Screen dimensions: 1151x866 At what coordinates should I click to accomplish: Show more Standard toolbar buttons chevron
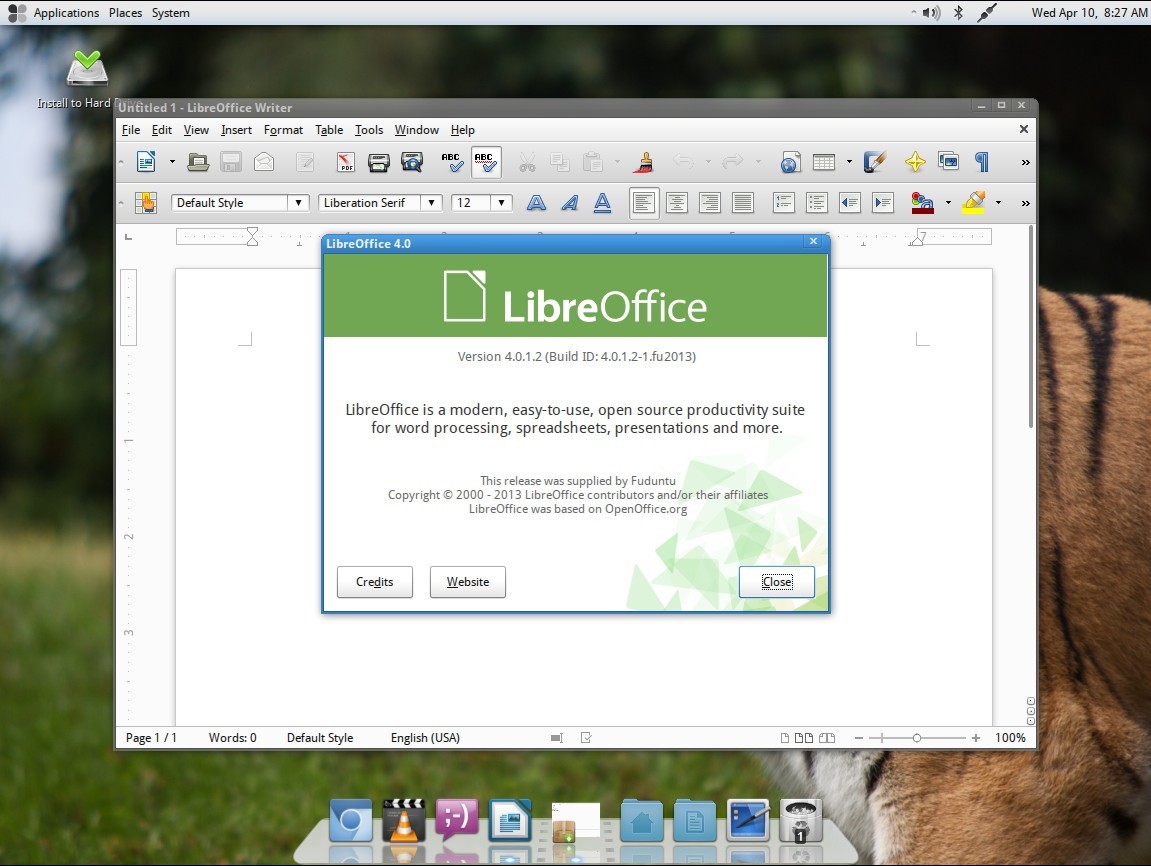(x=1025, y=162)
